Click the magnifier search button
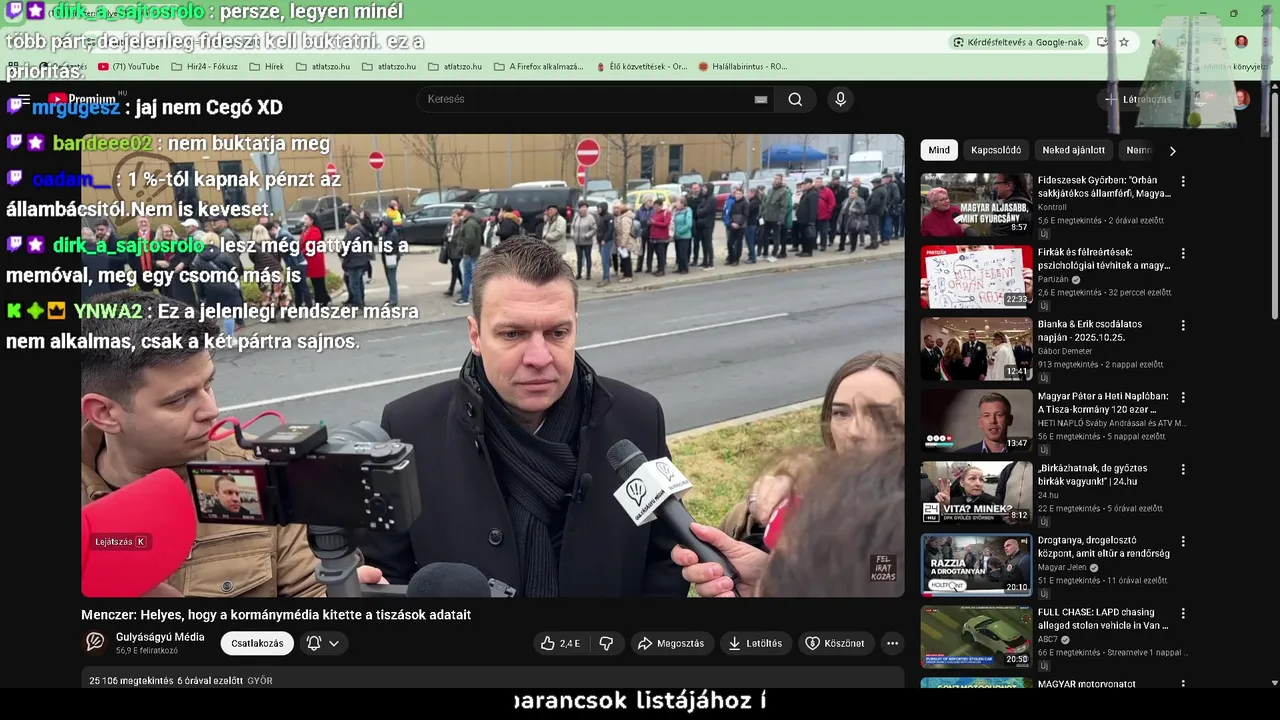 [x=795, y=99]
